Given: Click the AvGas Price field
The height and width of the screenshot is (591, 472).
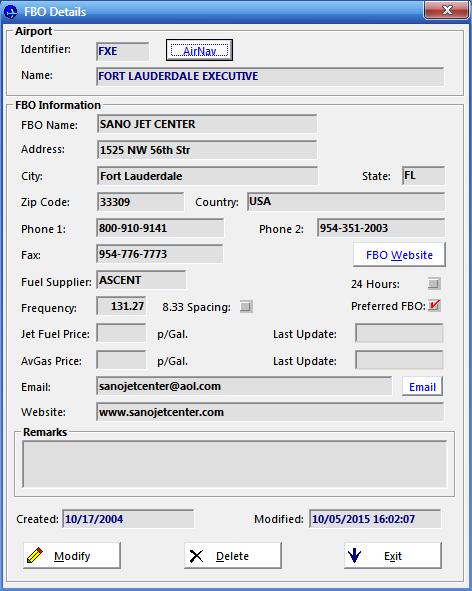Looking at the screenshot, I should 121,360.
